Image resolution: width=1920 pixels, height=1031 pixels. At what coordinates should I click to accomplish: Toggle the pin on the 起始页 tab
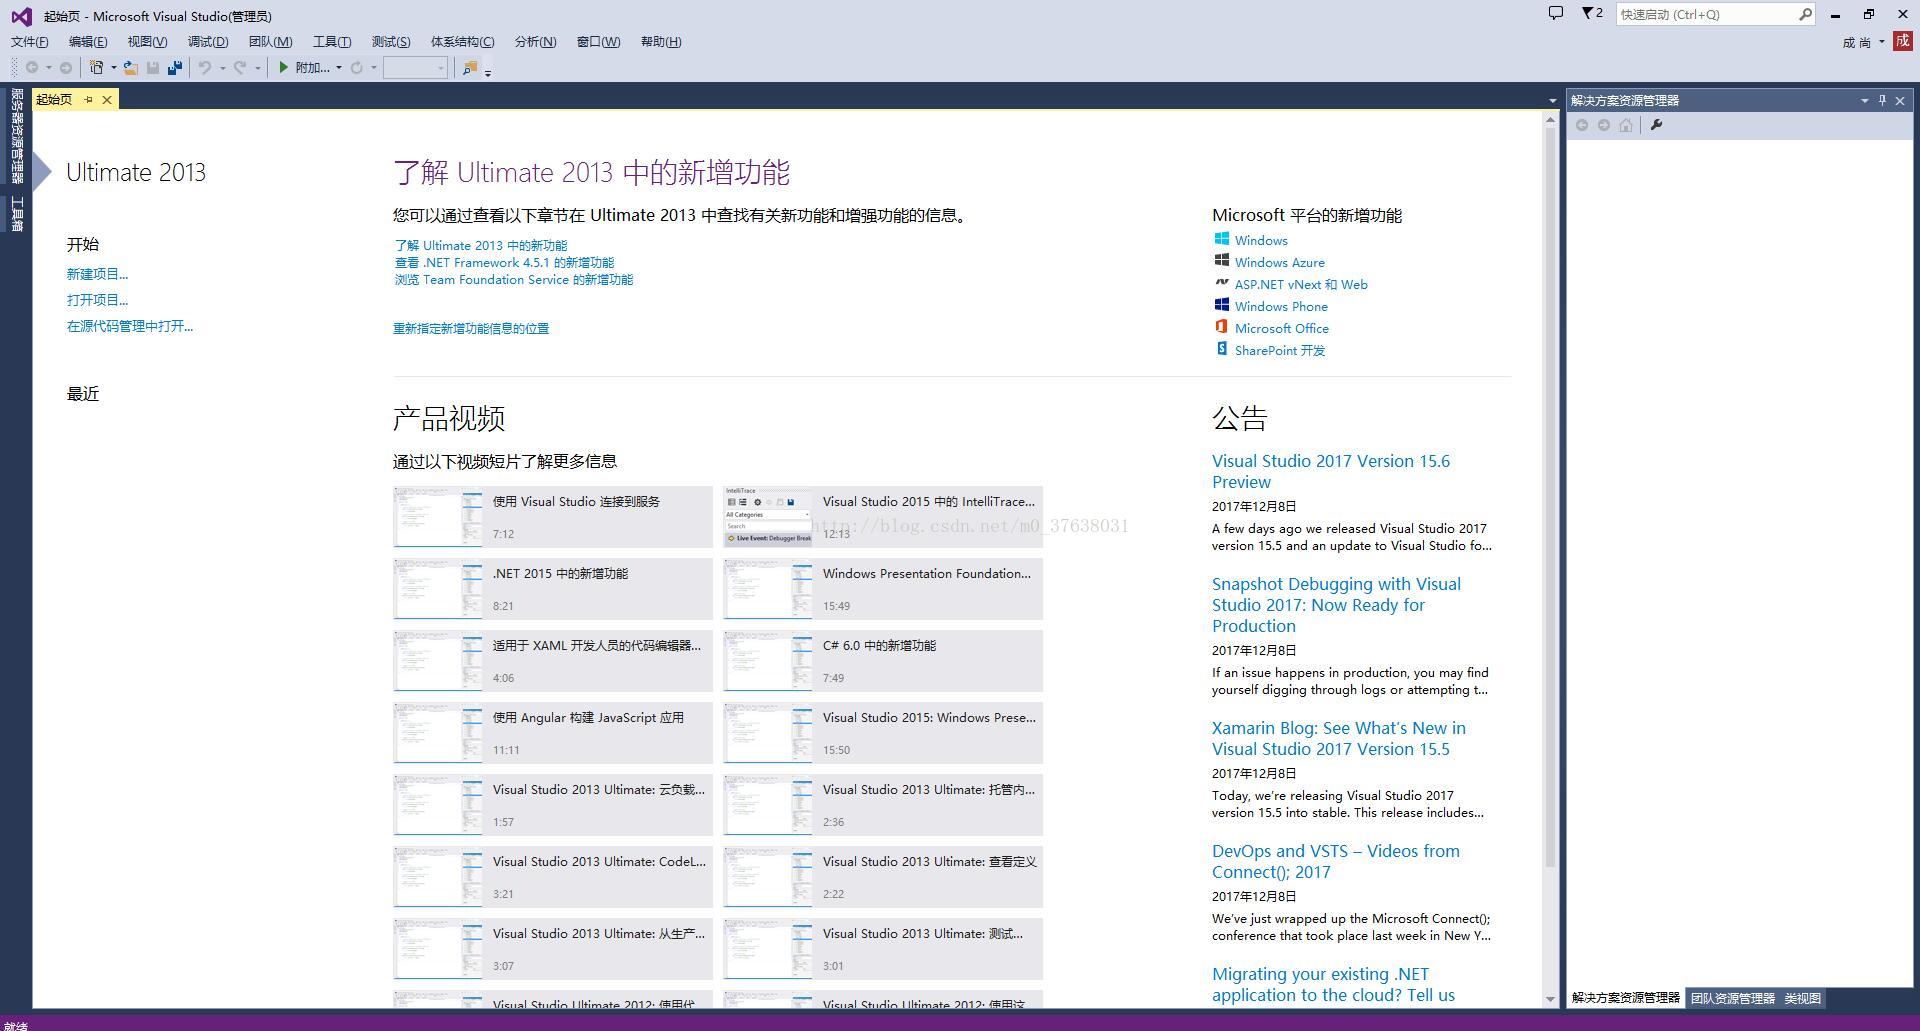[x=88, y=99]
